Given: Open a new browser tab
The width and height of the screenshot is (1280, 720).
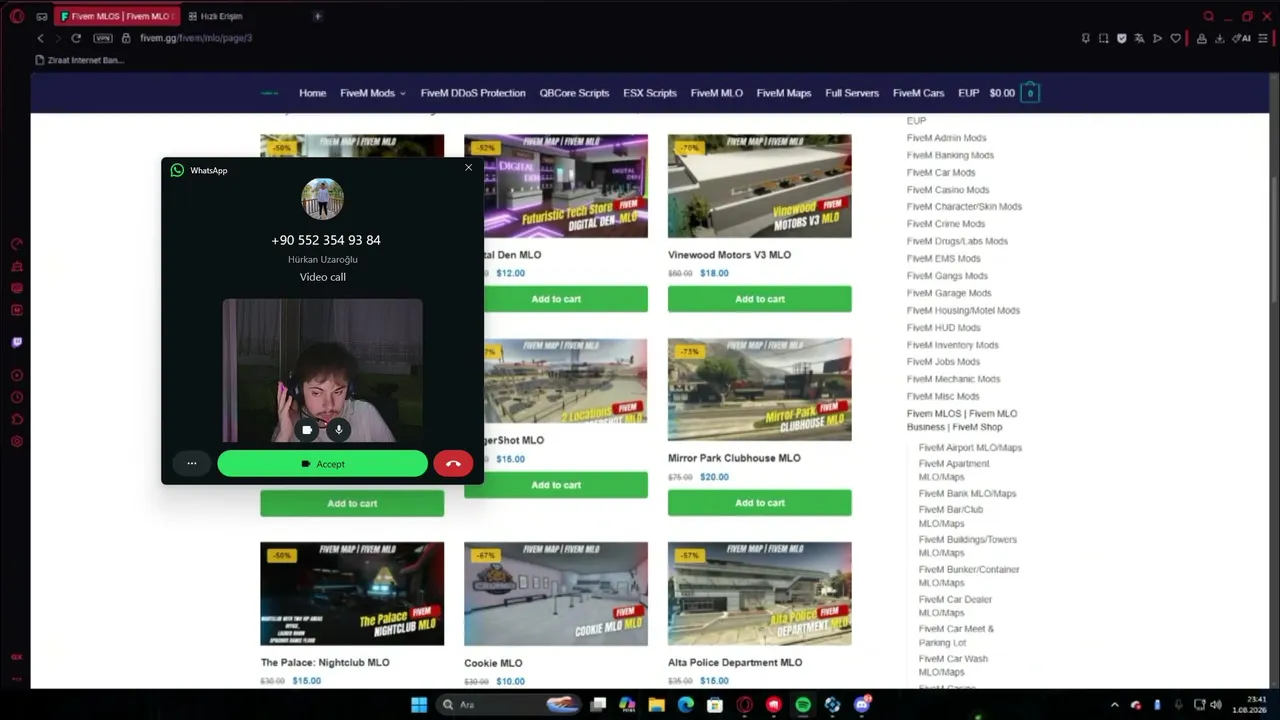Looking at the screenshot, I should [x=317, y=16].
